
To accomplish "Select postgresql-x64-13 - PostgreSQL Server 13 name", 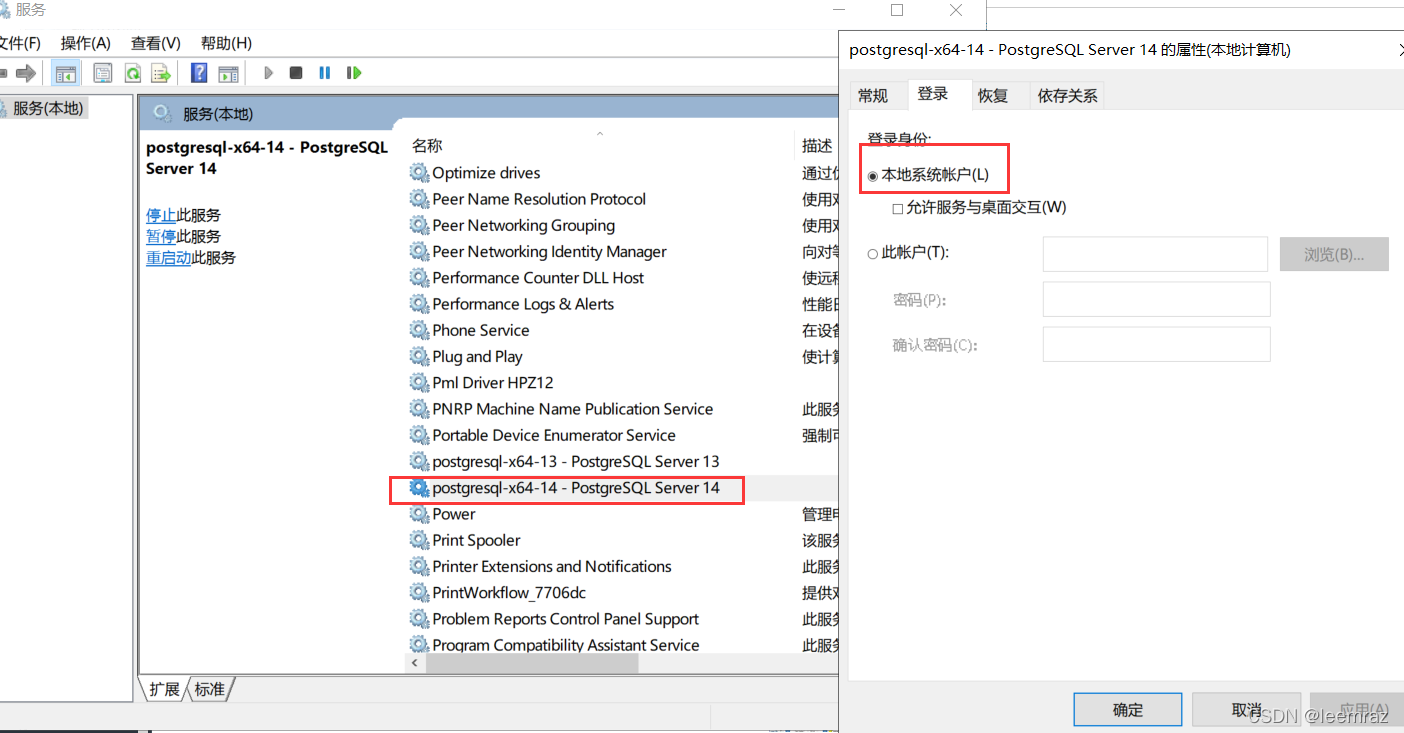I will pos(576,461).
